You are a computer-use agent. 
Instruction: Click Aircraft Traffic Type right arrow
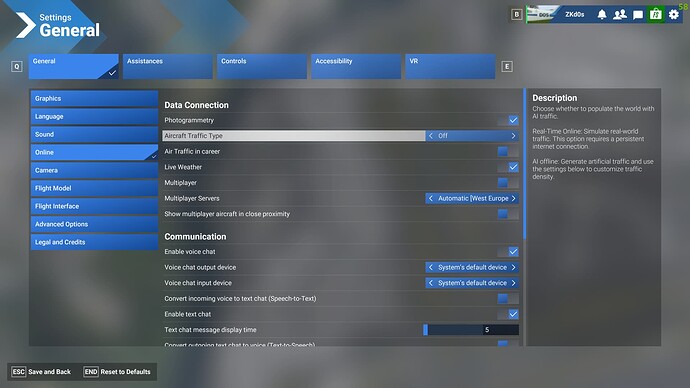click(x=513, y=136)
